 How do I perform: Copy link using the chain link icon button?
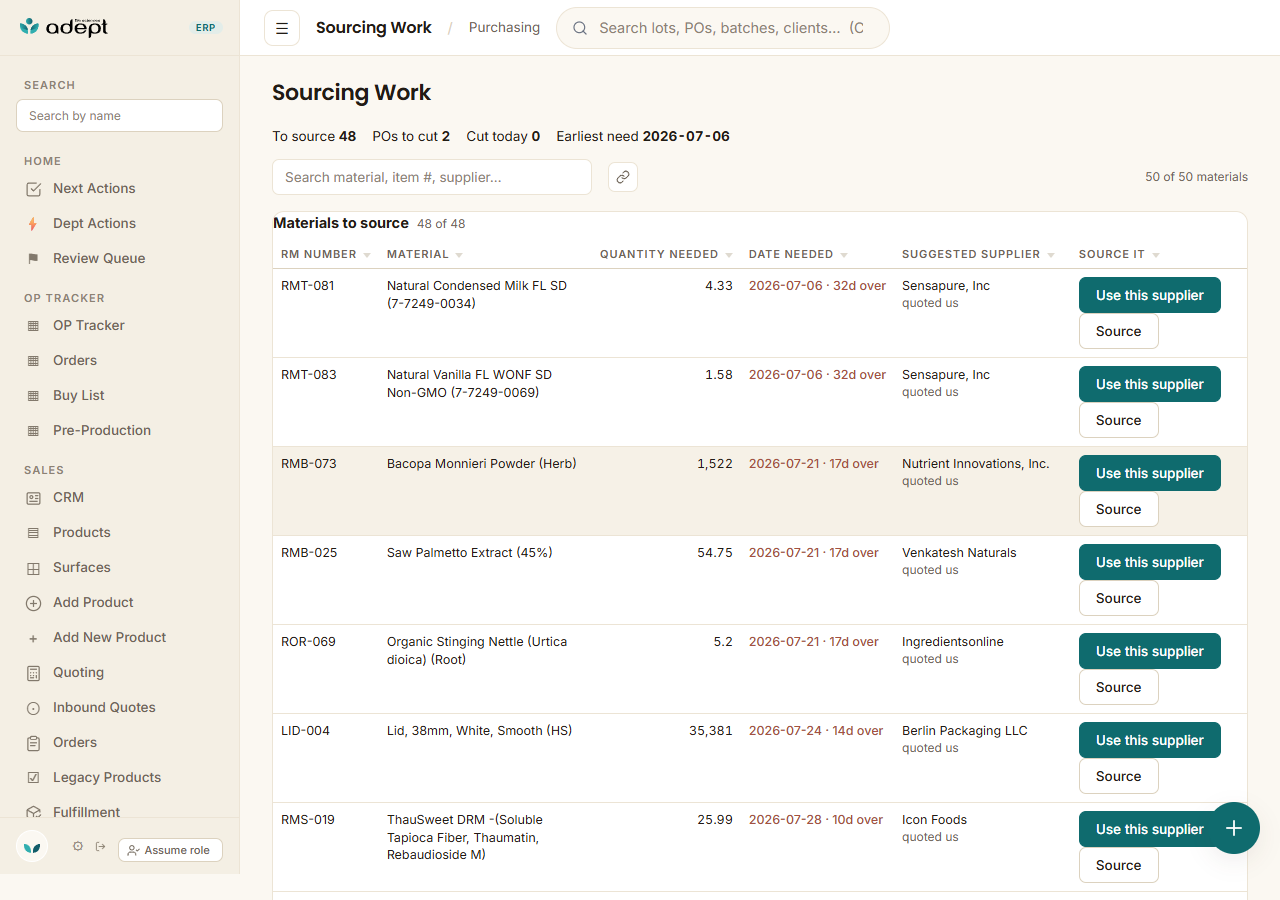pos(623,177)
